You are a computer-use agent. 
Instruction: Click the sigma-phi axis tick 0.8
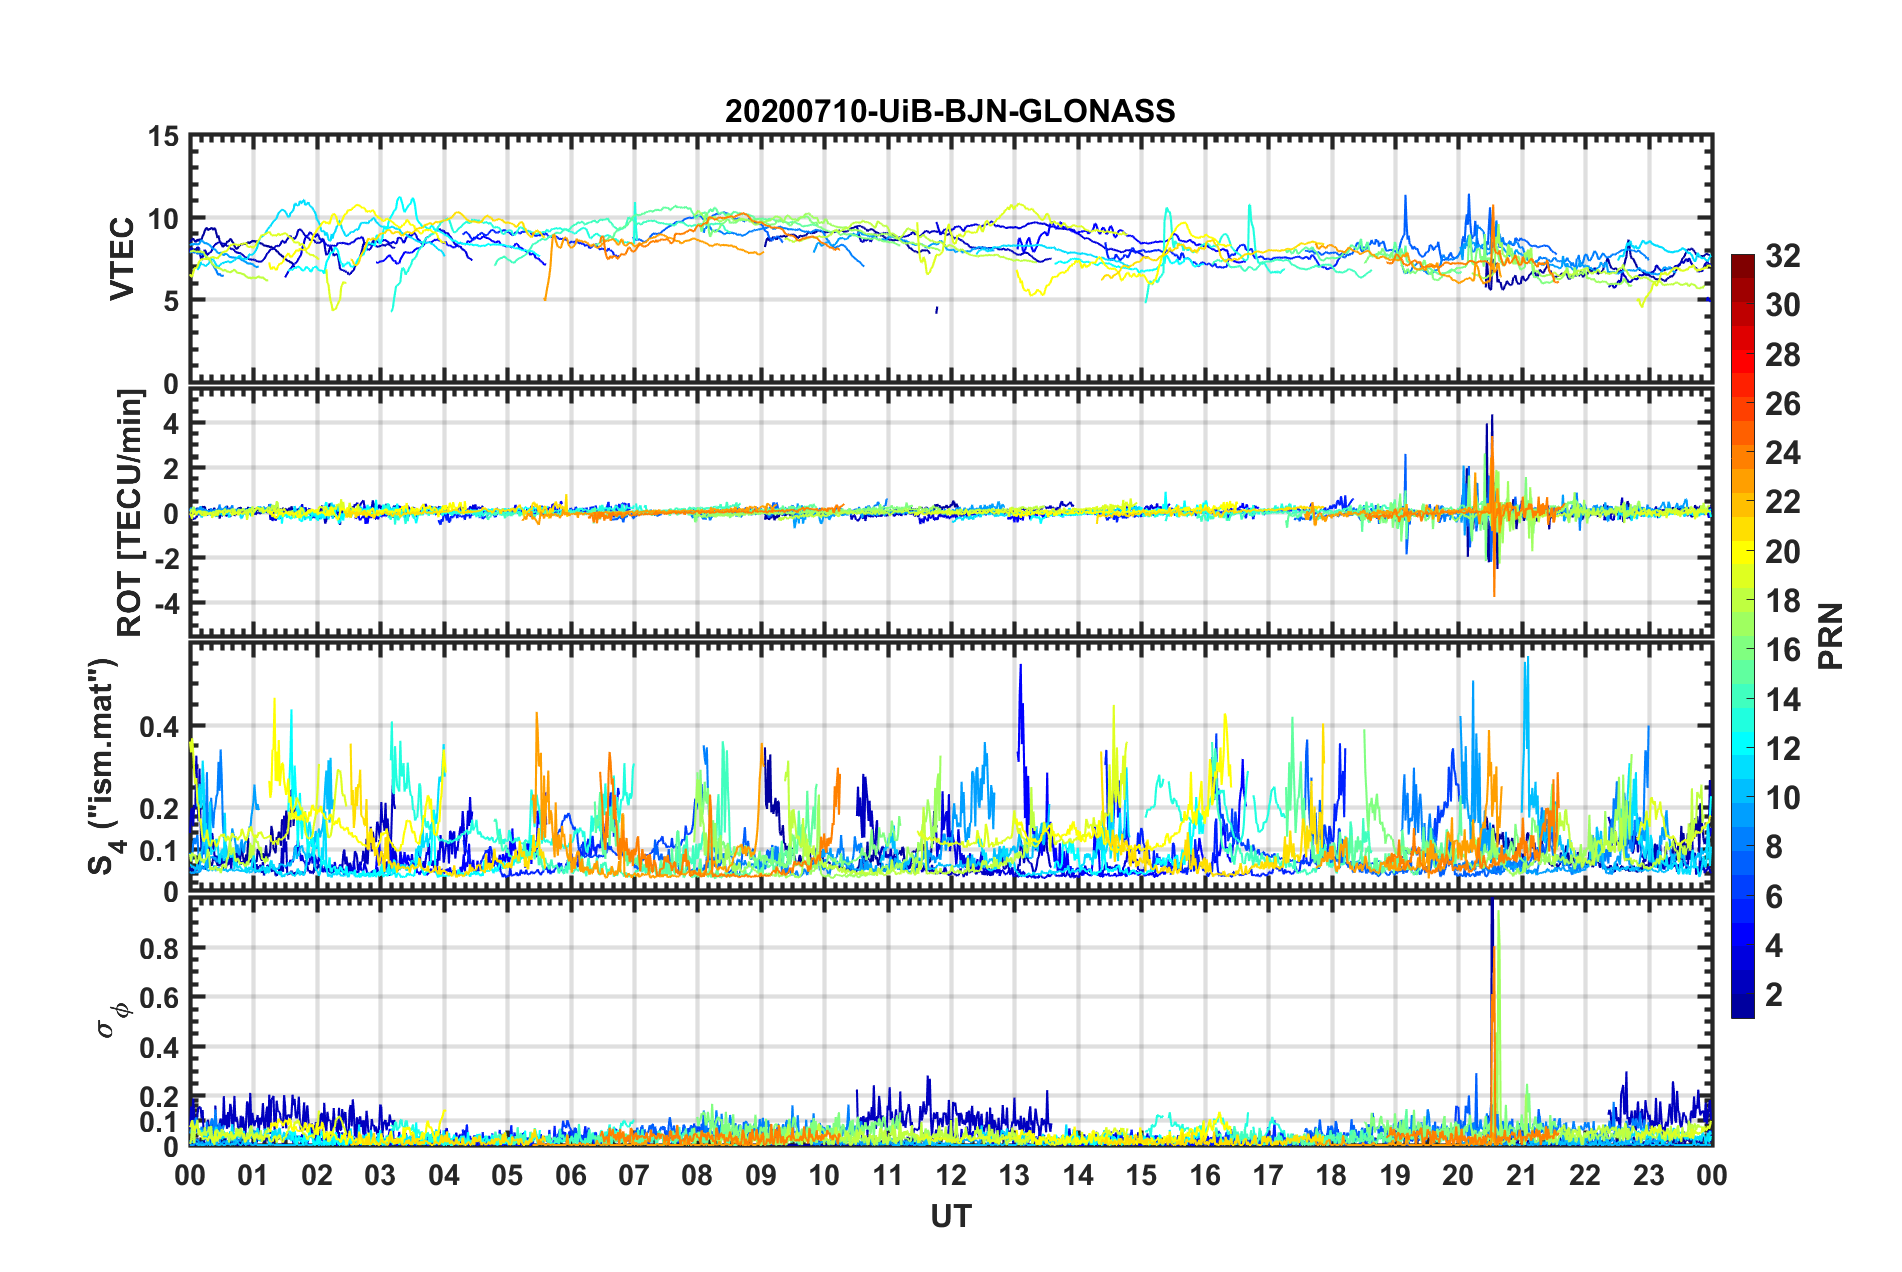[159, 948]
